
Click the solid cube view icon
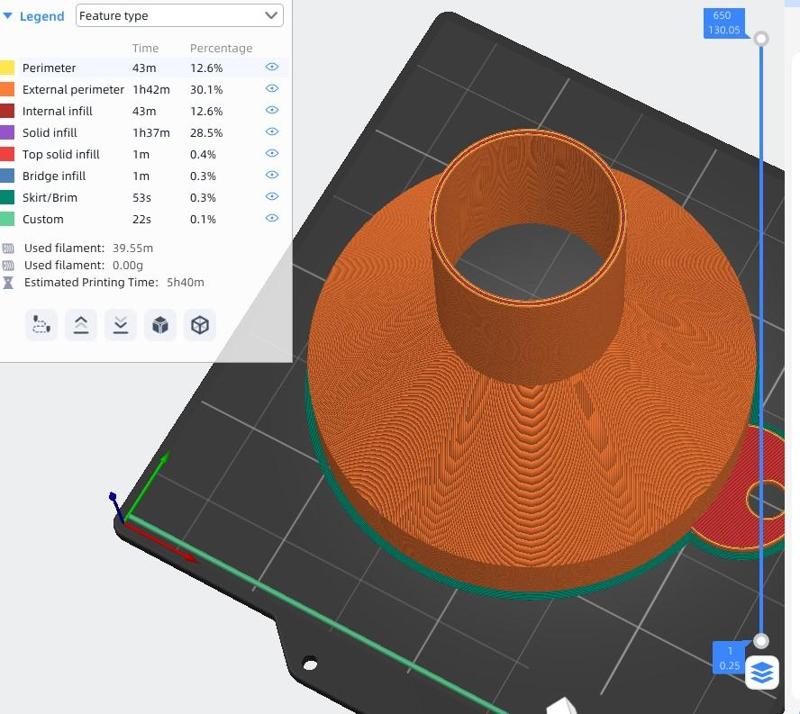tap(160, 325)
